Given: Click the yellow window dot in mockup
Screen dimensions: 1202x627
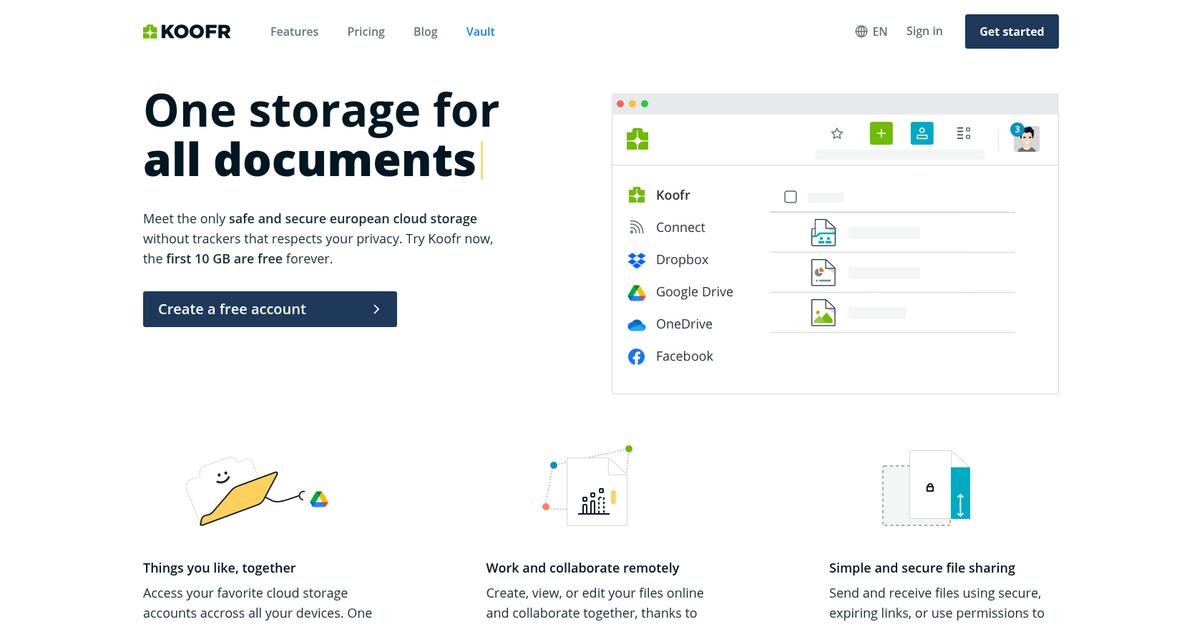Looking at the screenshot, I should click(x=632, y=104).
